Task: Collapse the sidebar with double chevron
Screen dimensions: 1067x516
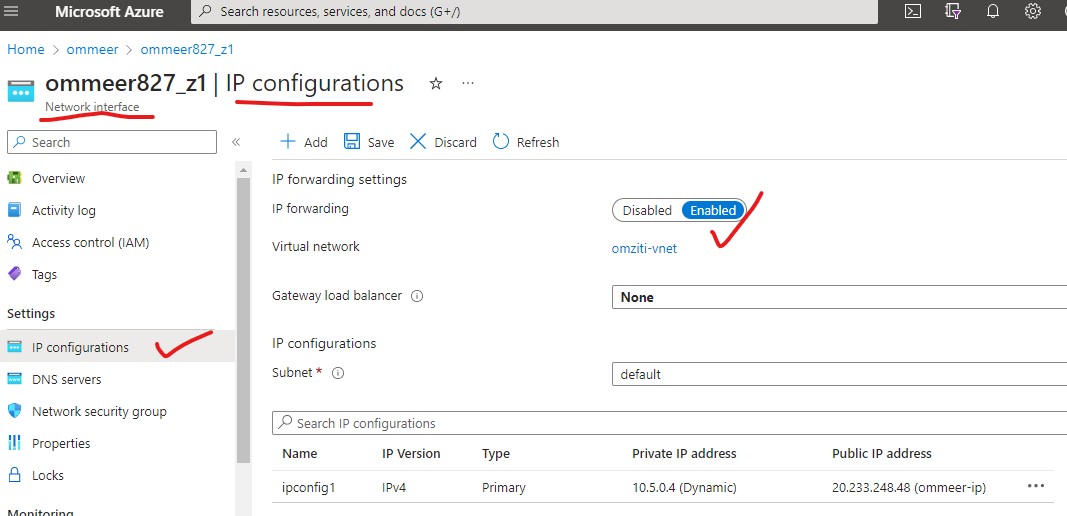Action: (x=236, y=142)
